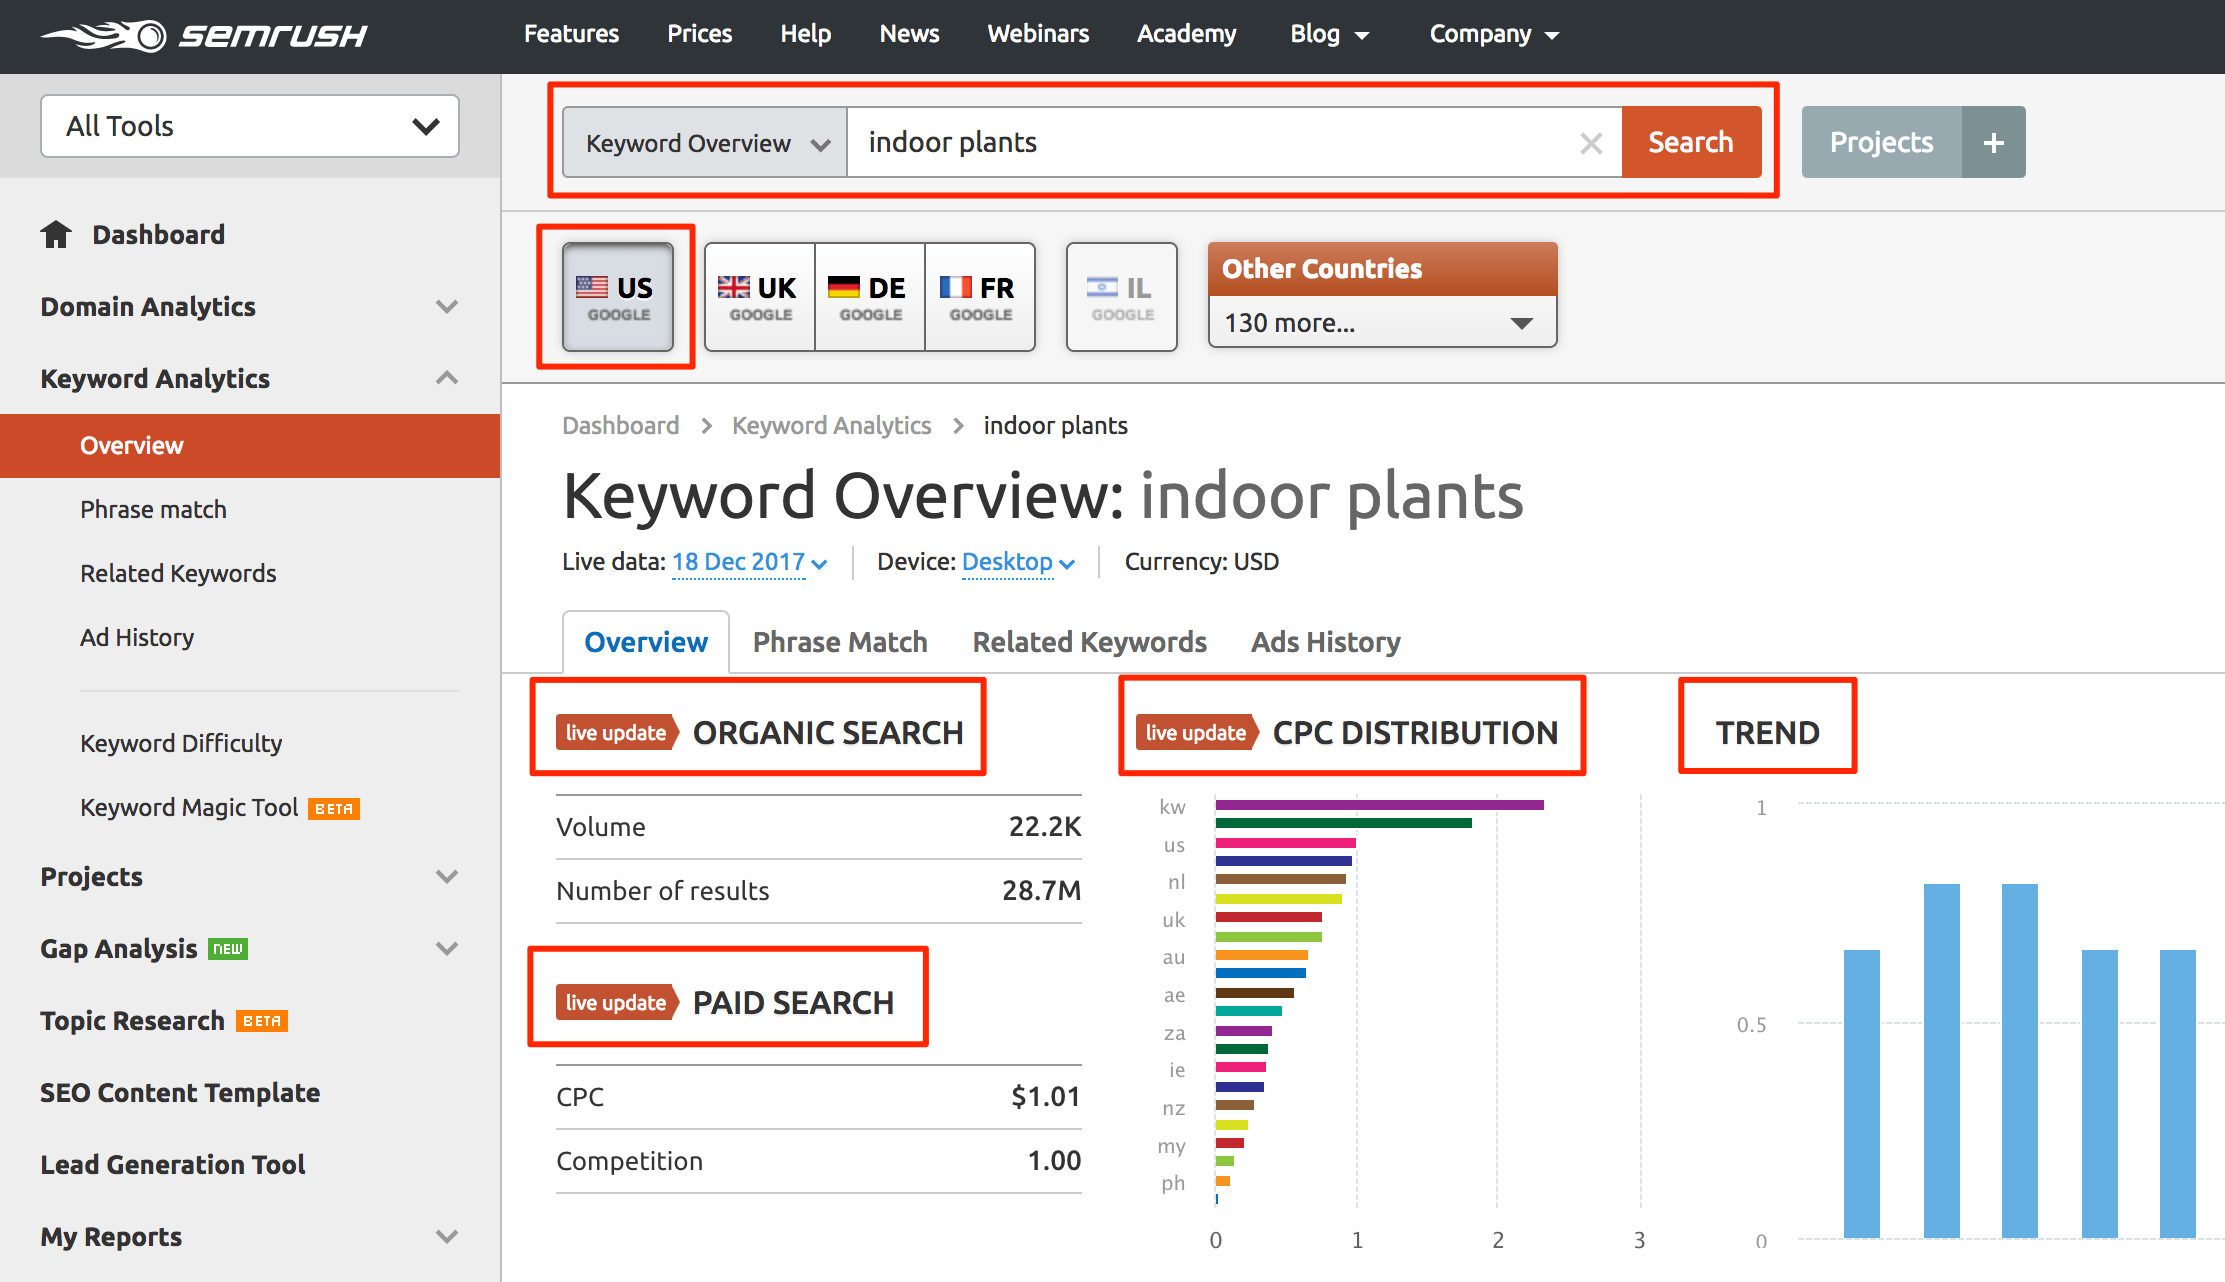Click the first blue bar in Trend chart

pyautogui.click(x=1861, y=1094)
